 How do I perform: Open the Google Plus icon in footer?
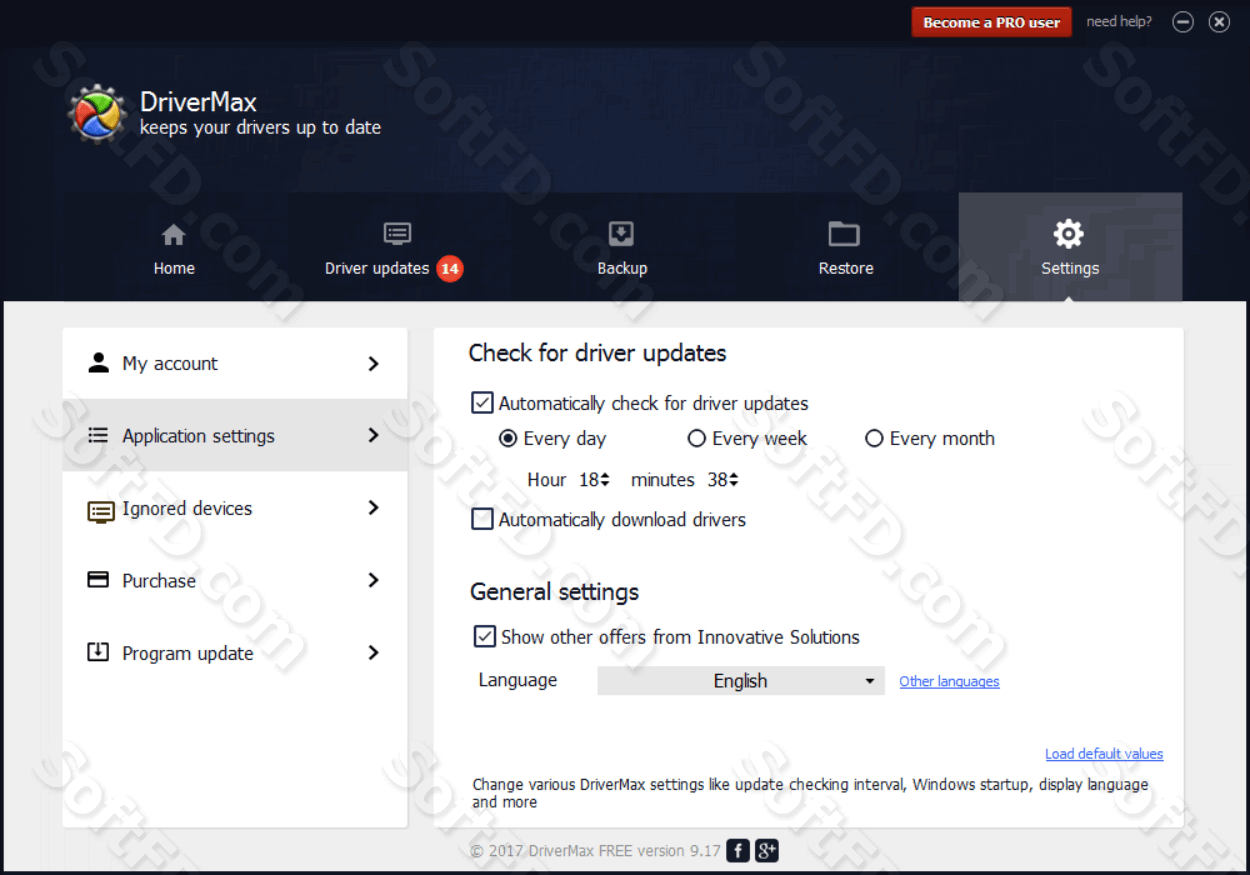pos(767,851)
